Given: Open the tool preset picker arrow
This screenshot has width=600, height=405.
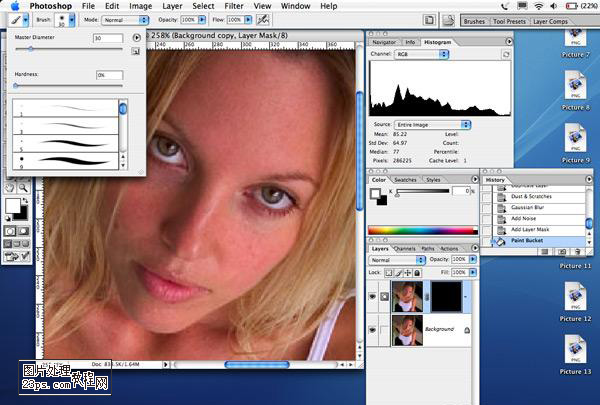Looking at the screenshot, I should tap(26, 20).
